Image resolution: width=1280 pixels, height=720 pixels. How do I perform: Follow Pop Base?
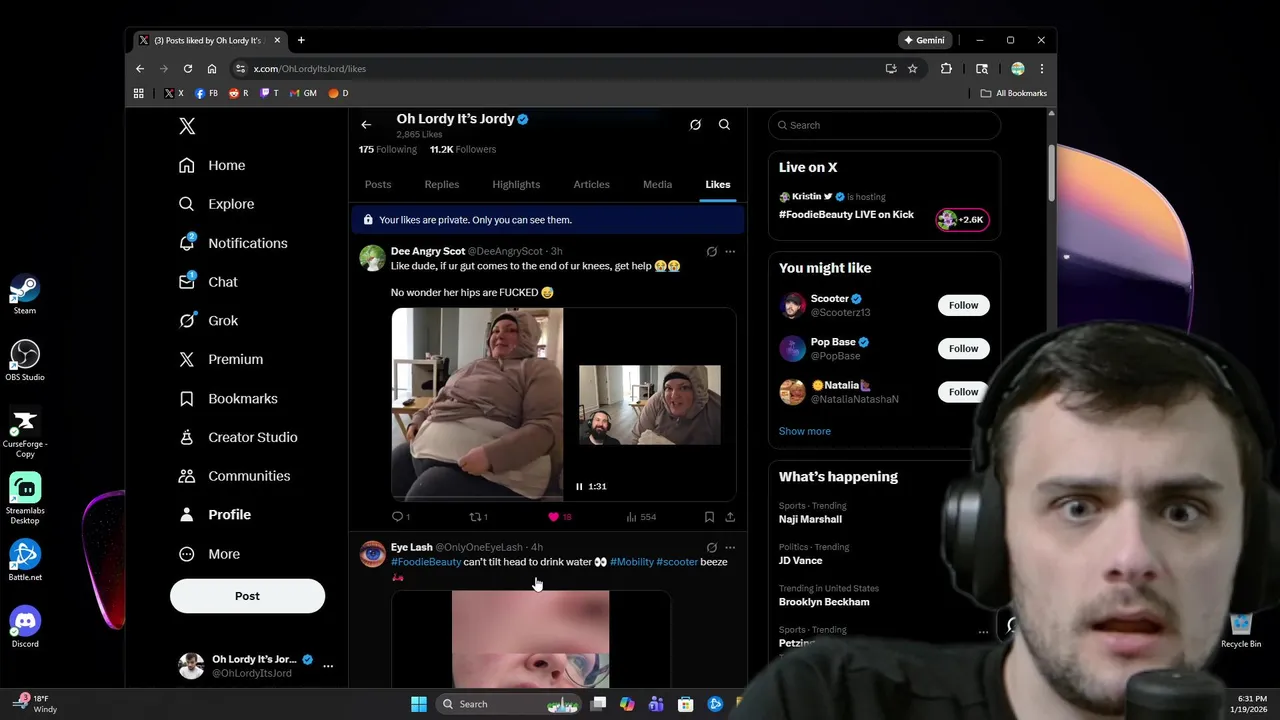coord(963,348)
